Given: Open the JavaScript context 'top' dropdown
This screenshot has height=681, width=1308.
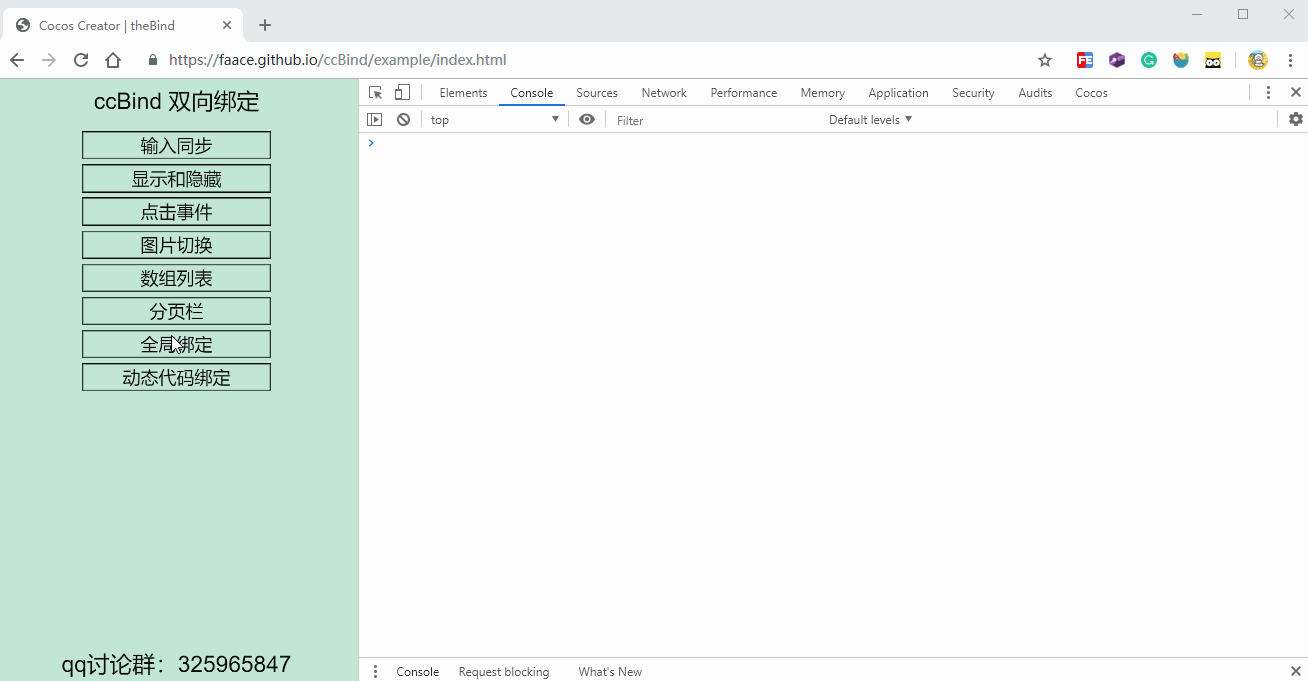Looking at the screenshot, I should [494, 119].
